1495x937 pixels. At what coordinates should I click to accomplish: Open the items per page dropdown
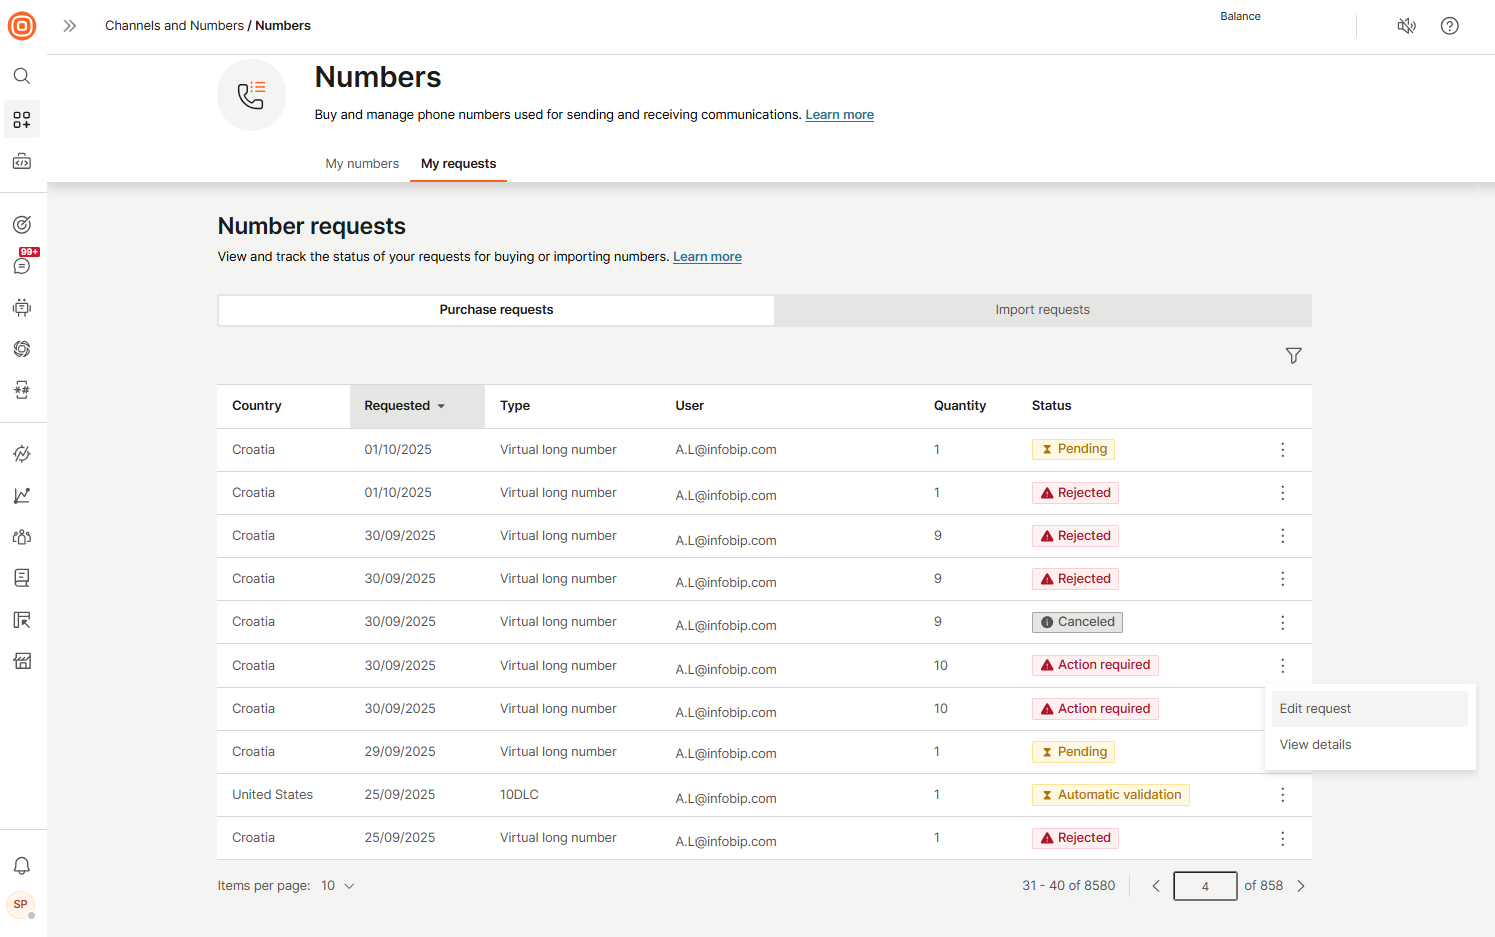point(338,886)
